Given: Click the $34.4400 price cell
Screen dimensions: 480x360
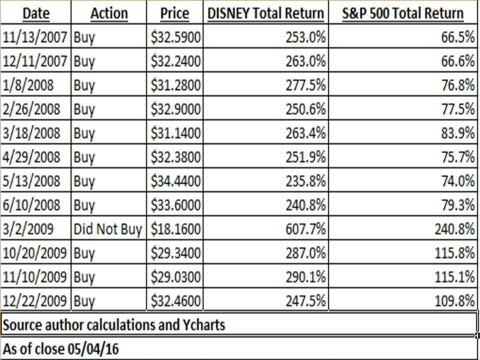Looking at the screenshot, I should (x=175, y=181).
